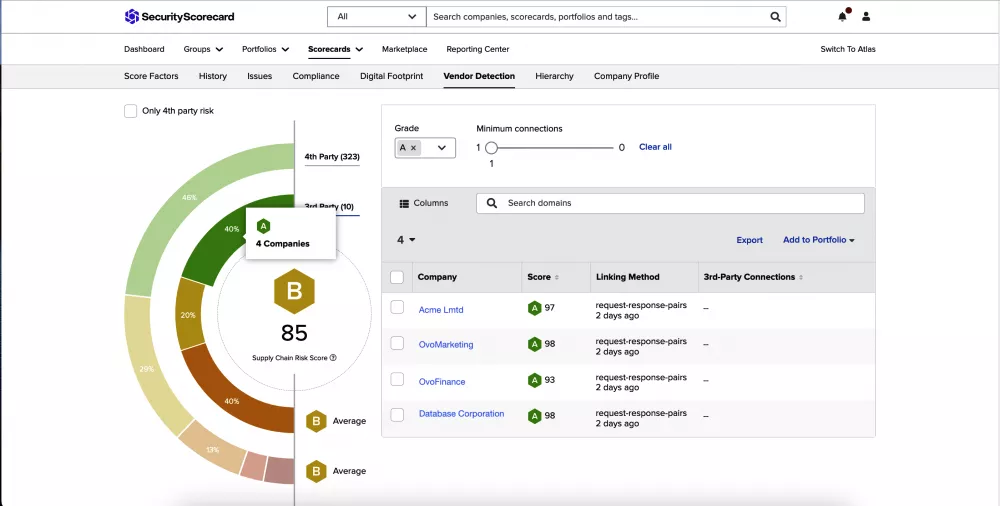Open the Grade filter dropdown arrow
The width and height of the screenshot is (1000, 506).
click(441, 148)
